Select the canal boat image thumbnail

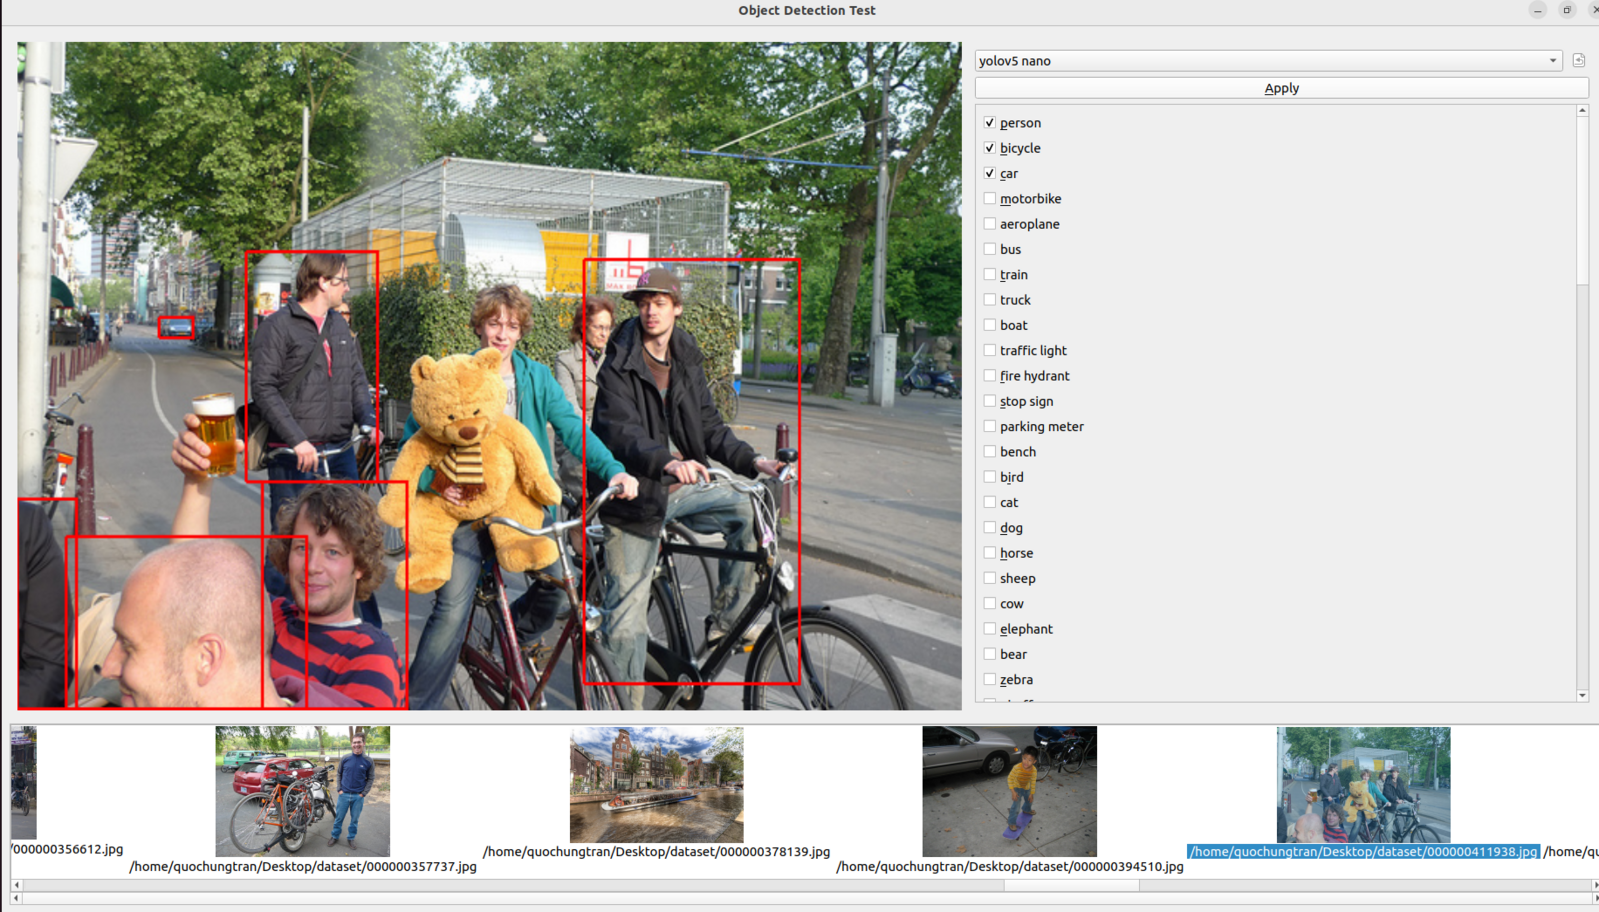[x=656, y=785]
